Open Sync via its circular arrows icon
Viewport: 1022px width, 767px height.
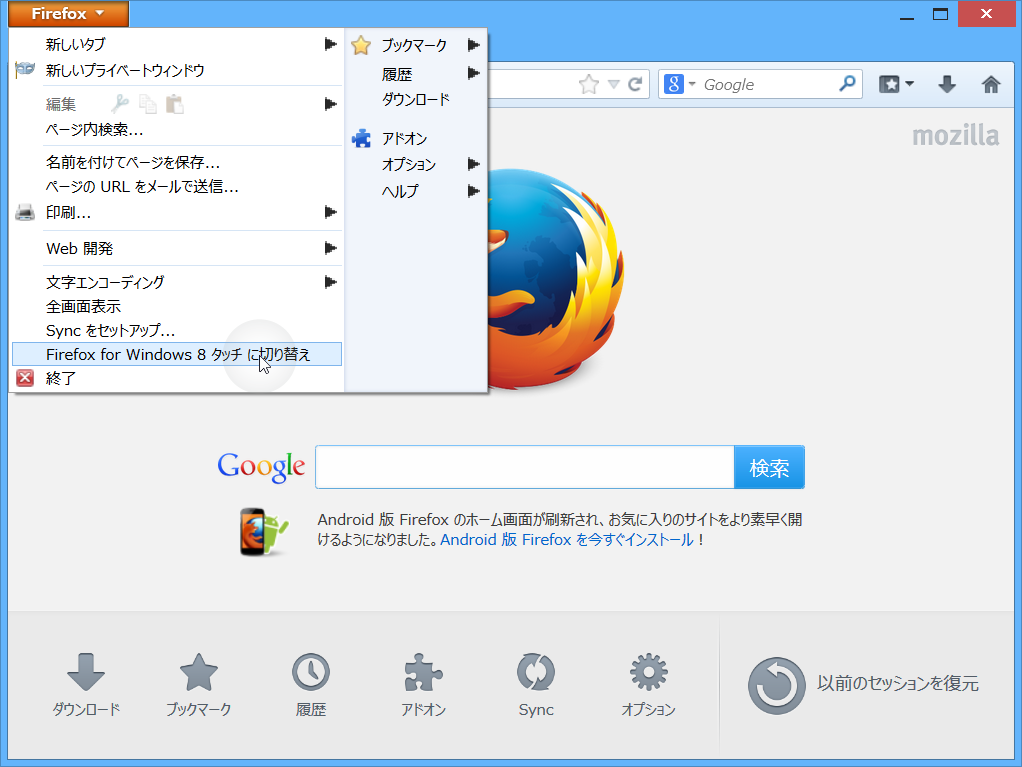[535, 675]
